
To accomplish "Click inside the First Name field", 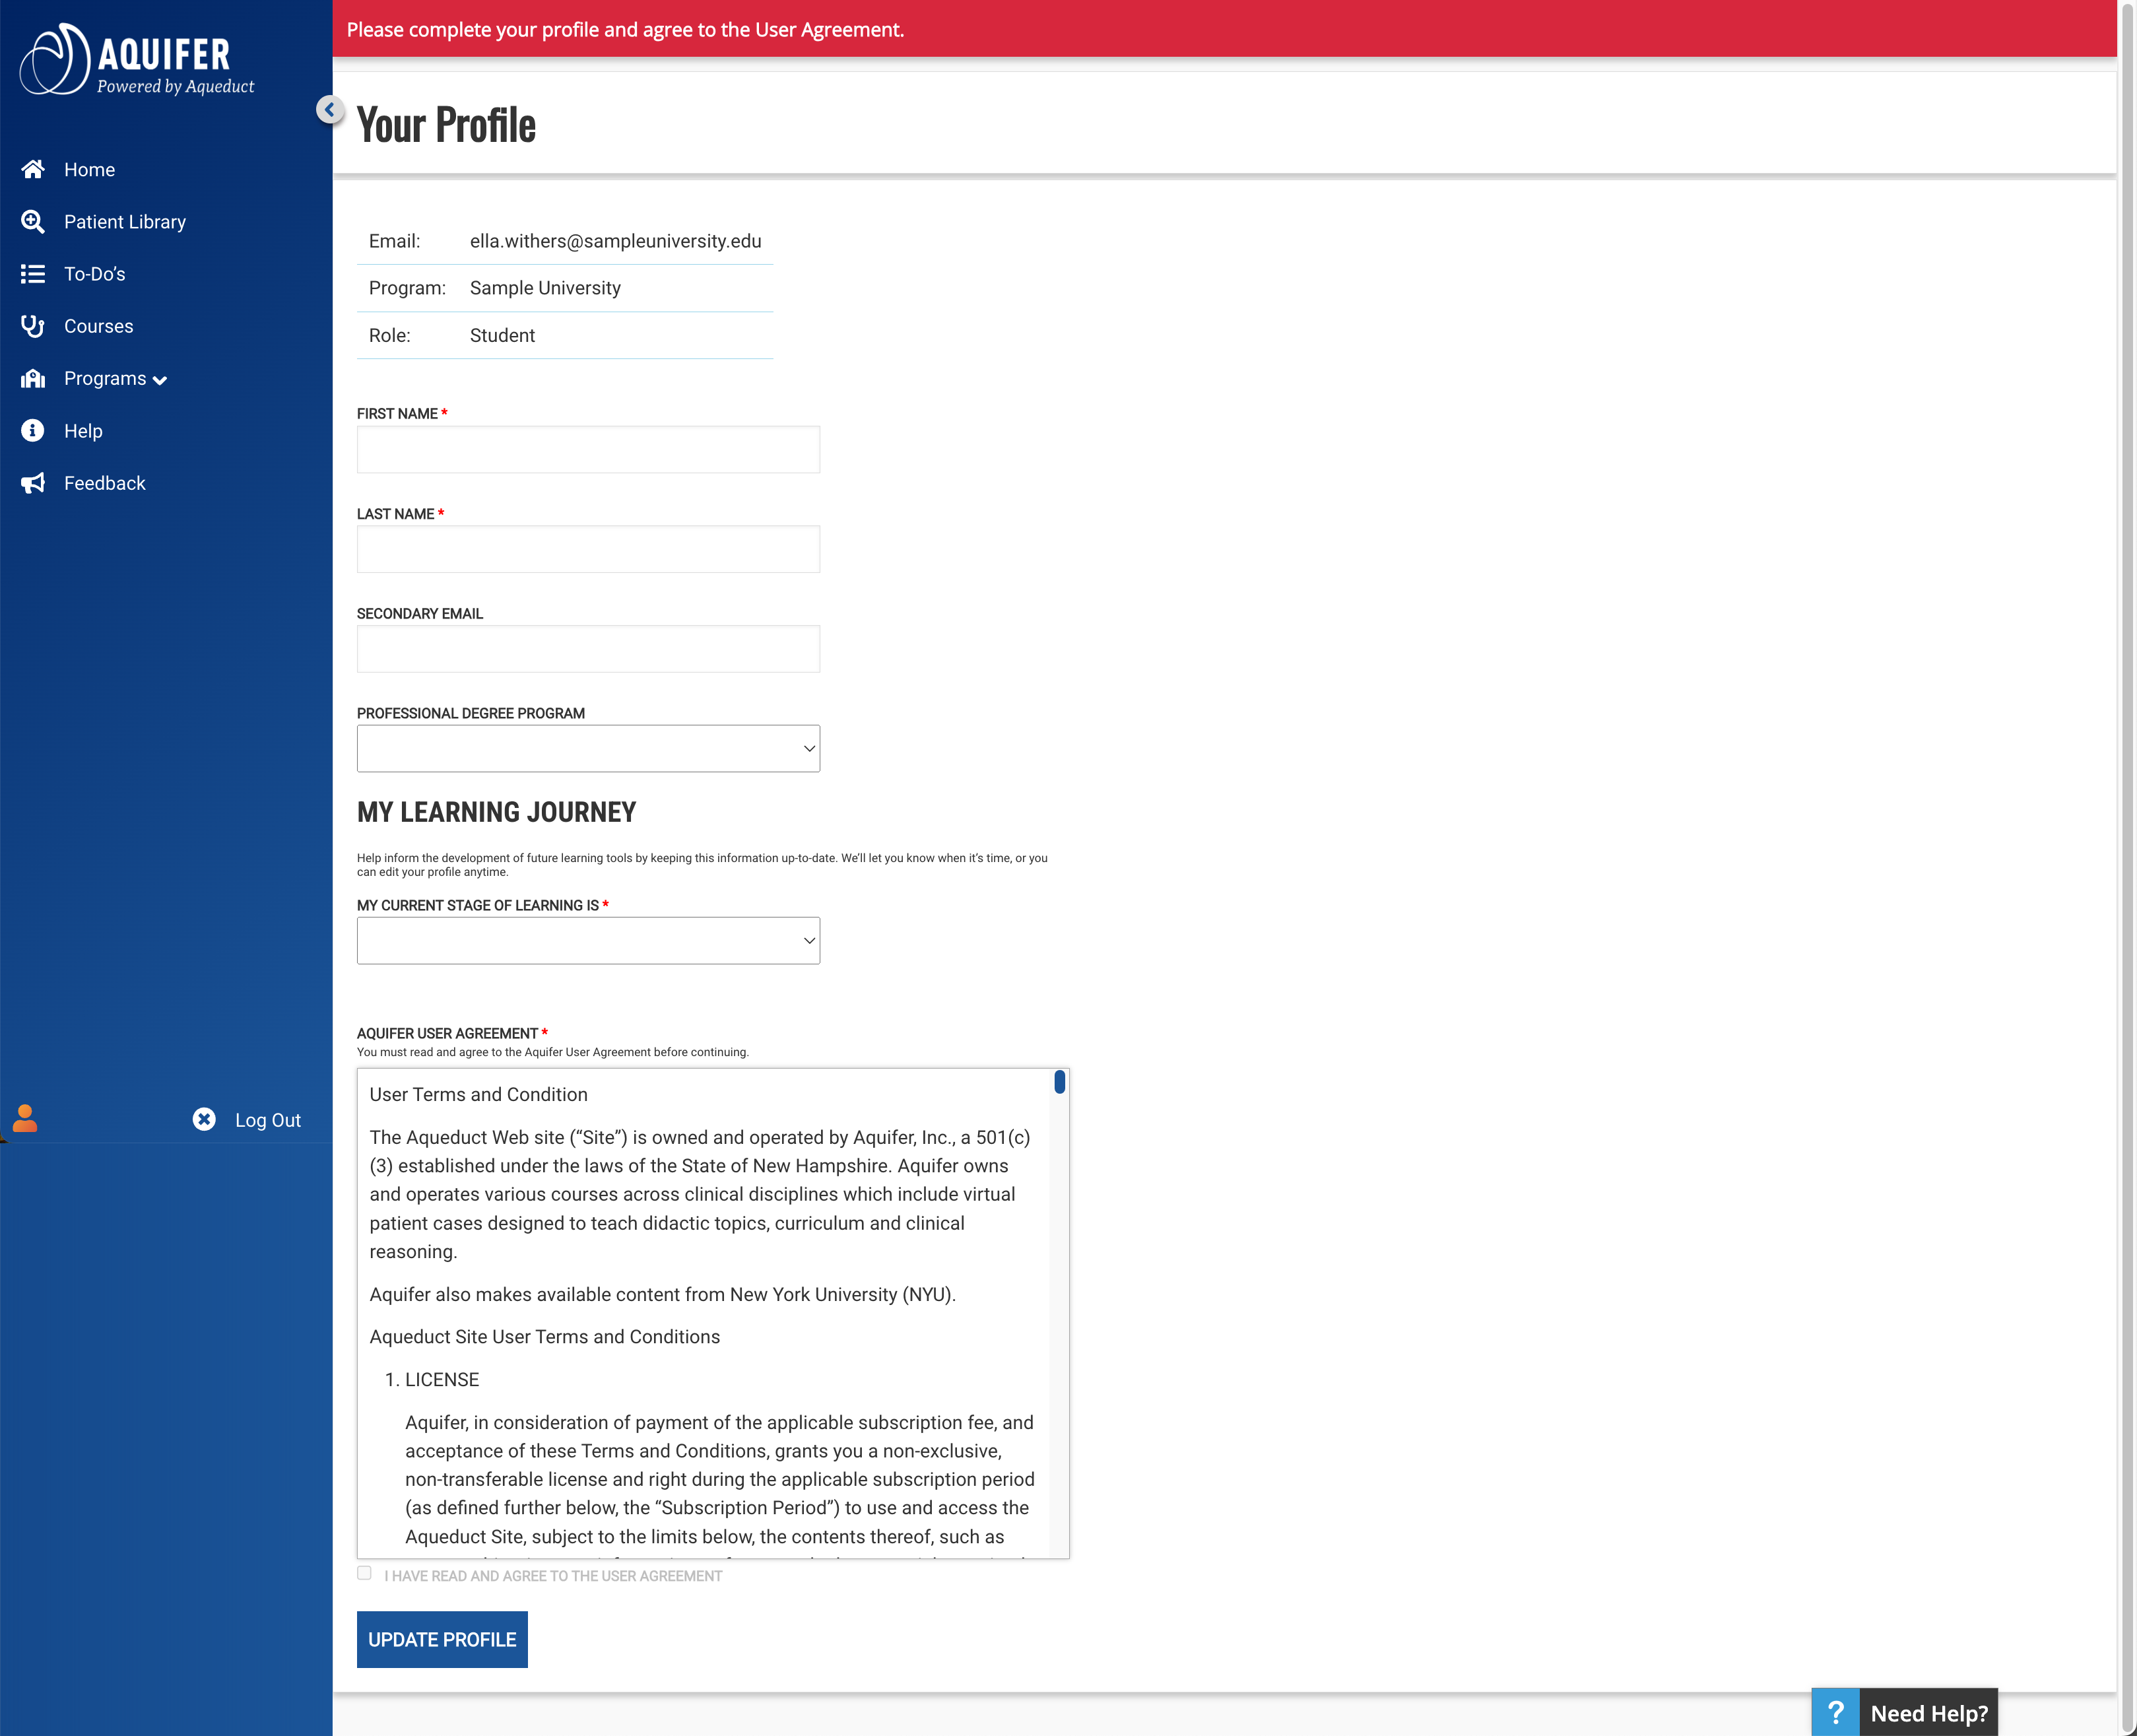I will (x=588, y=448).
